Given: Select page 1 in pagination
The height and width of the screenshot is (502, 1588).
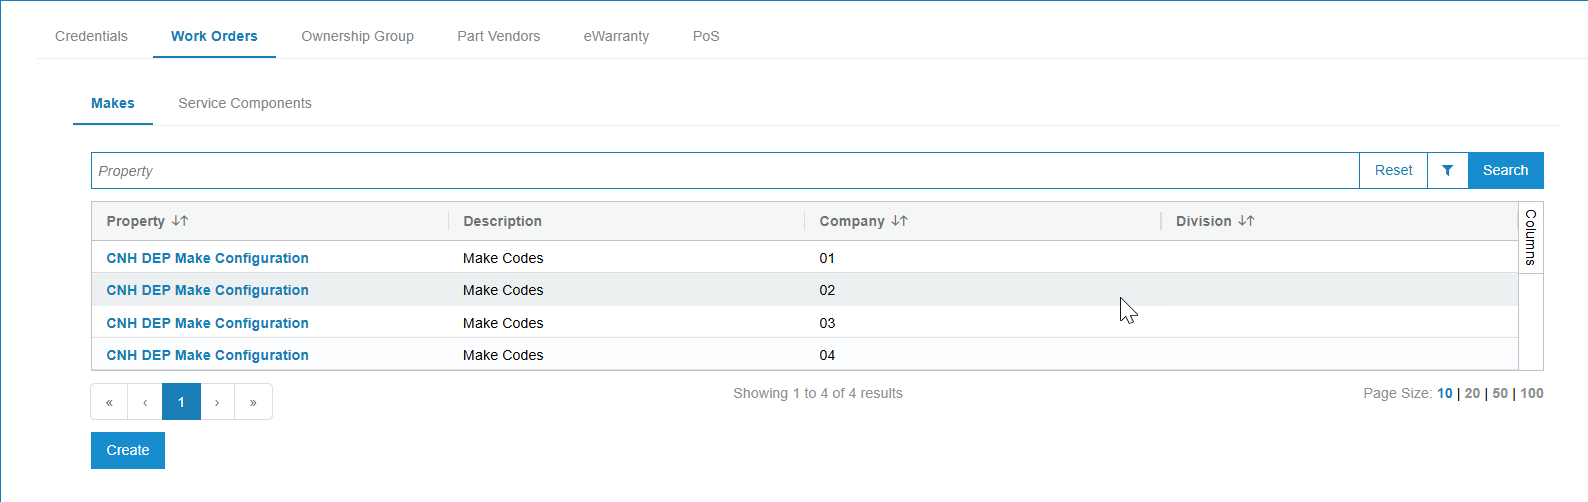Looking at the screenshot, I should click(x=181, y=402).
